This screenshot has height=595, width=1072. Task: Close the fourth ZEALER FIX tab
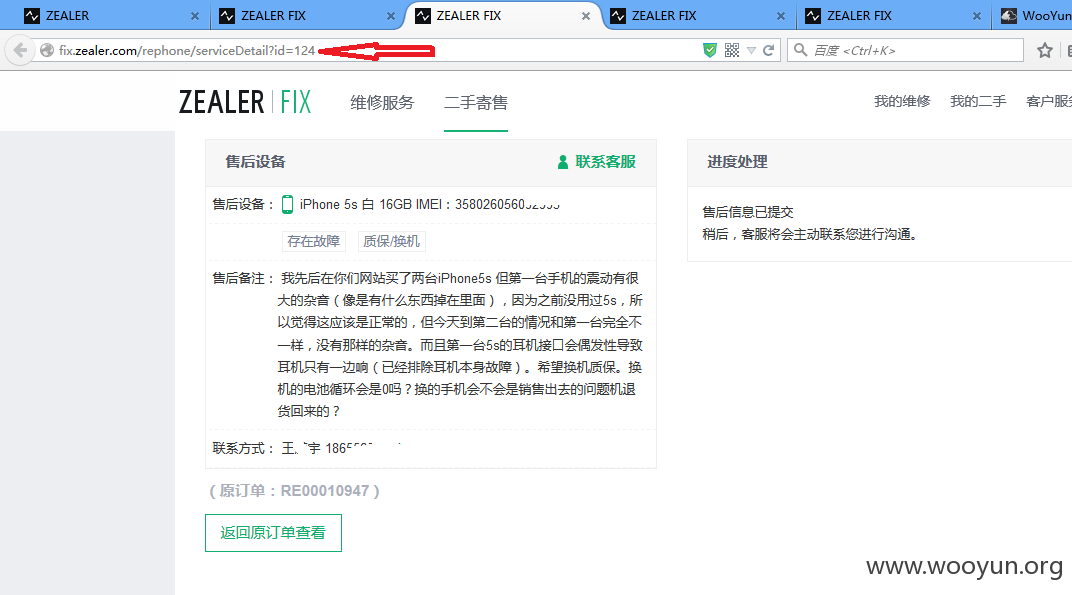(x=781, y=16)
